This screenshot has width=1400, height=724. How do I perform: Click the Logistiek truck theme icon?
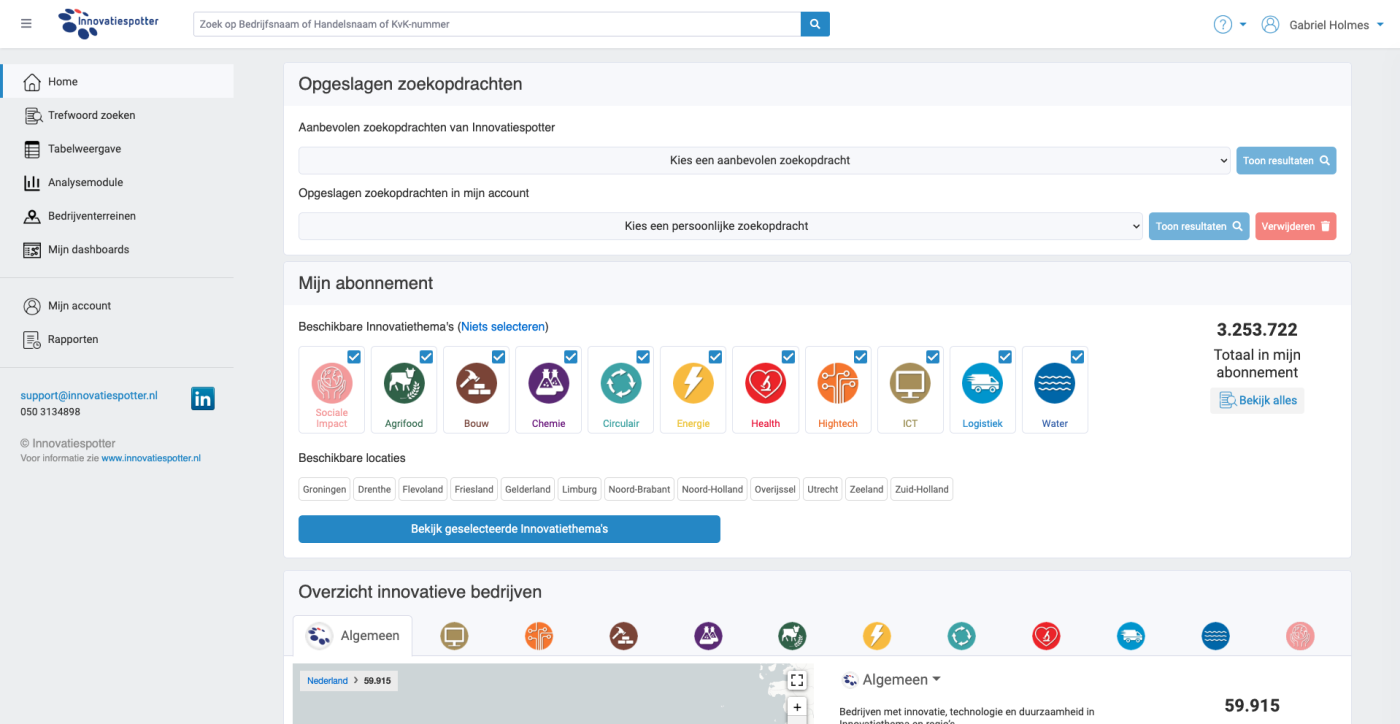[982, 384]
